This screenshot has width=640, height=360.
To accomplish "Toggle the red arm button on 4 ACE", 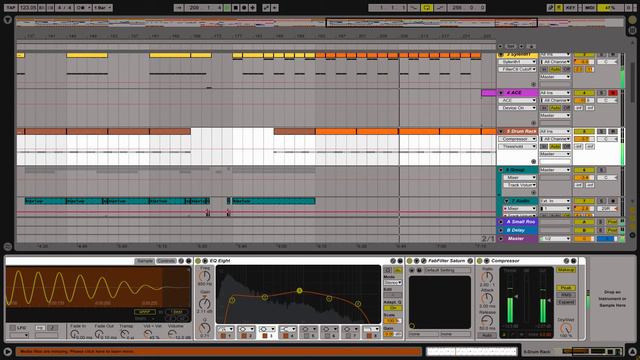I will (x=613, y=93).
